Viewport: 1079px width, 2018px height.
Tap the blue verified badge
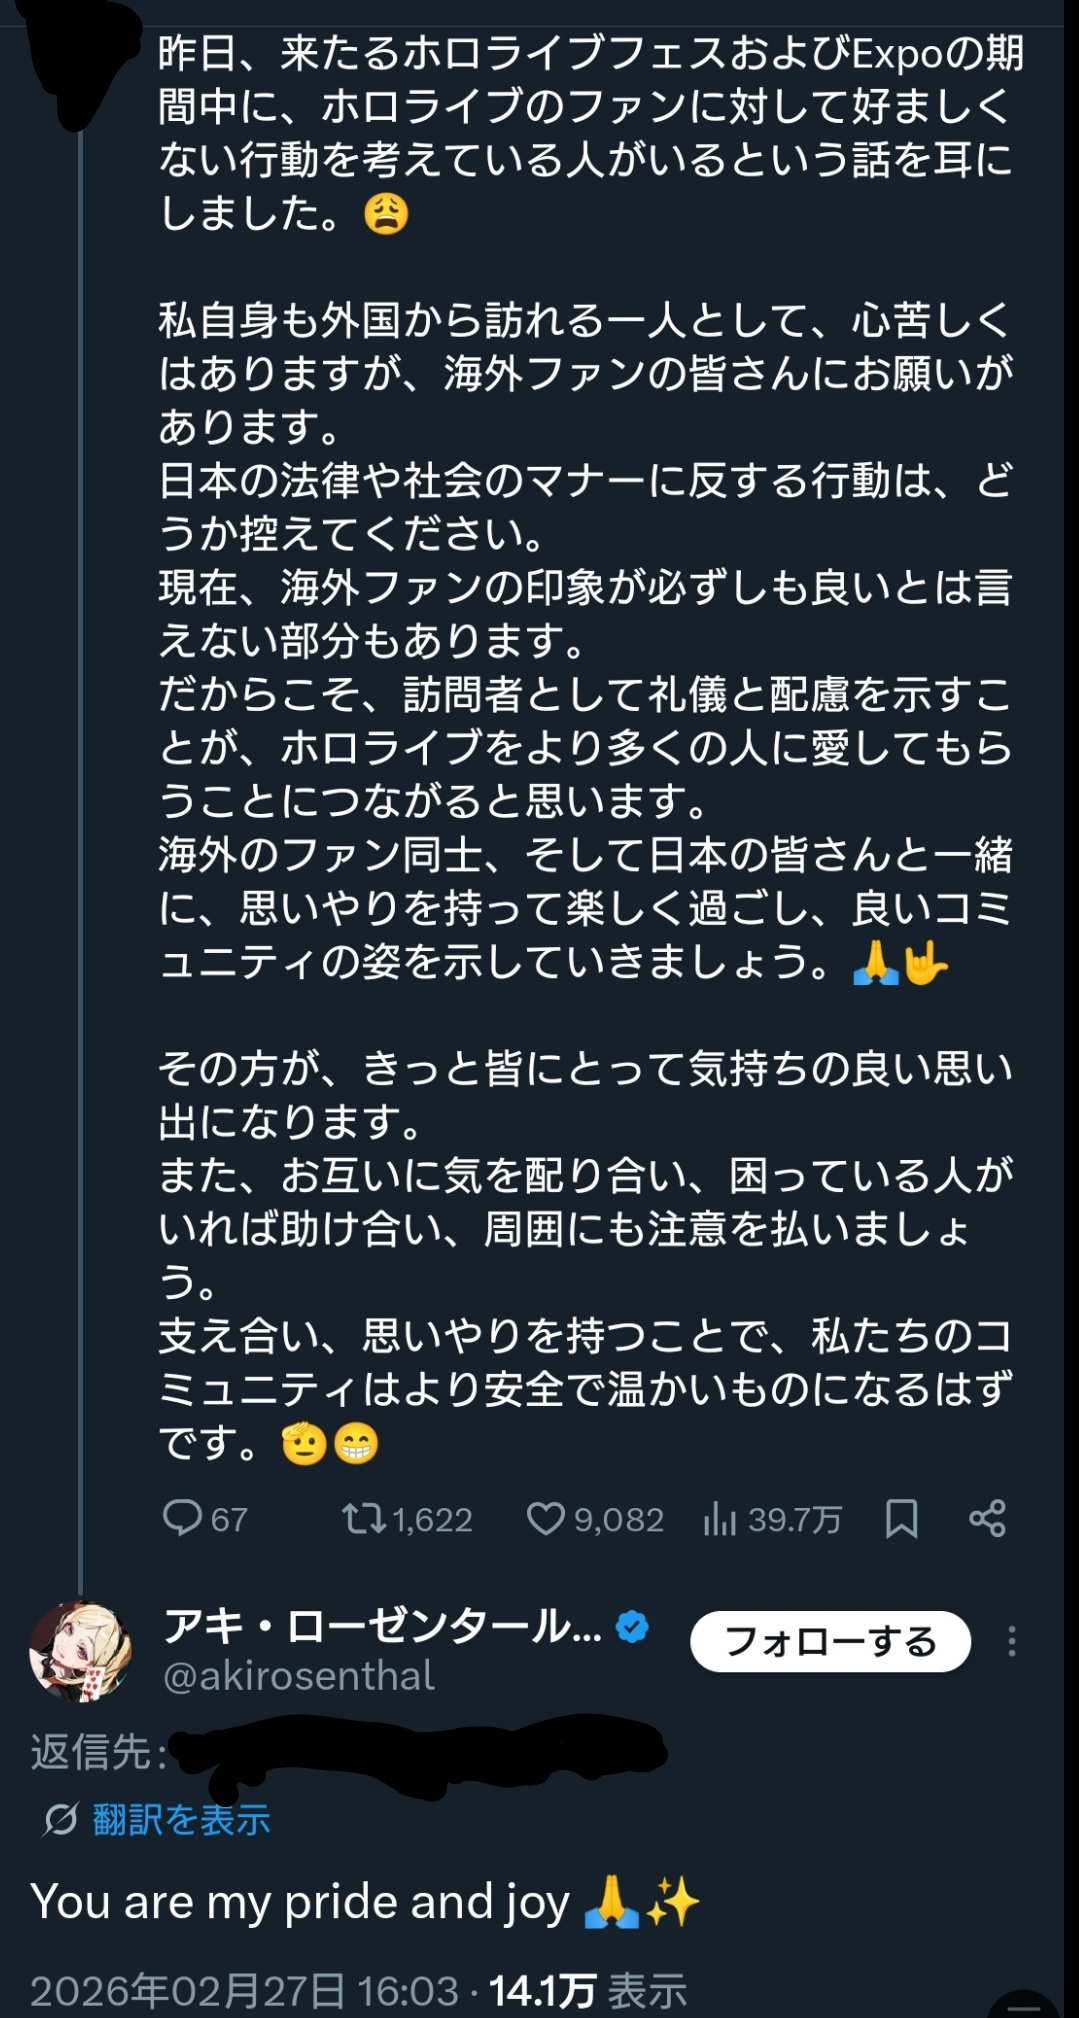point(632,1627)
